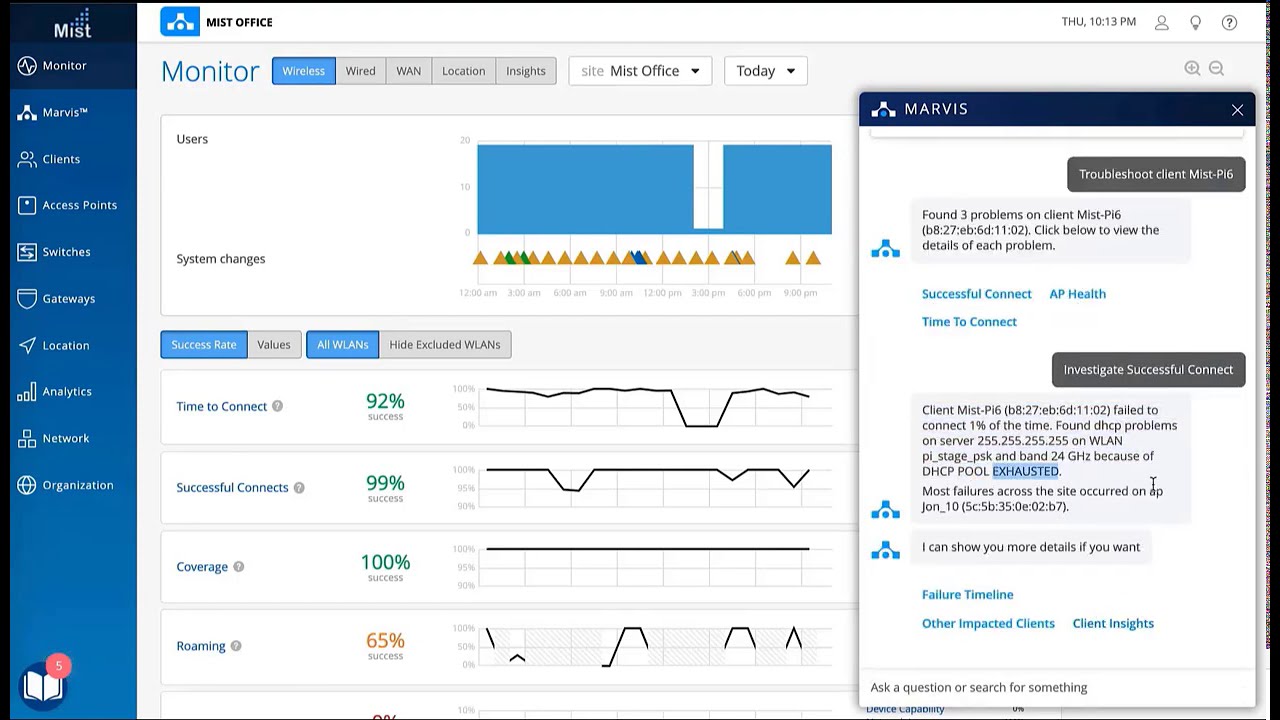Open the lightbulb notifications icon
Image resolution: width=1280 pixels, height=720 pixels.
point(1195,22)
